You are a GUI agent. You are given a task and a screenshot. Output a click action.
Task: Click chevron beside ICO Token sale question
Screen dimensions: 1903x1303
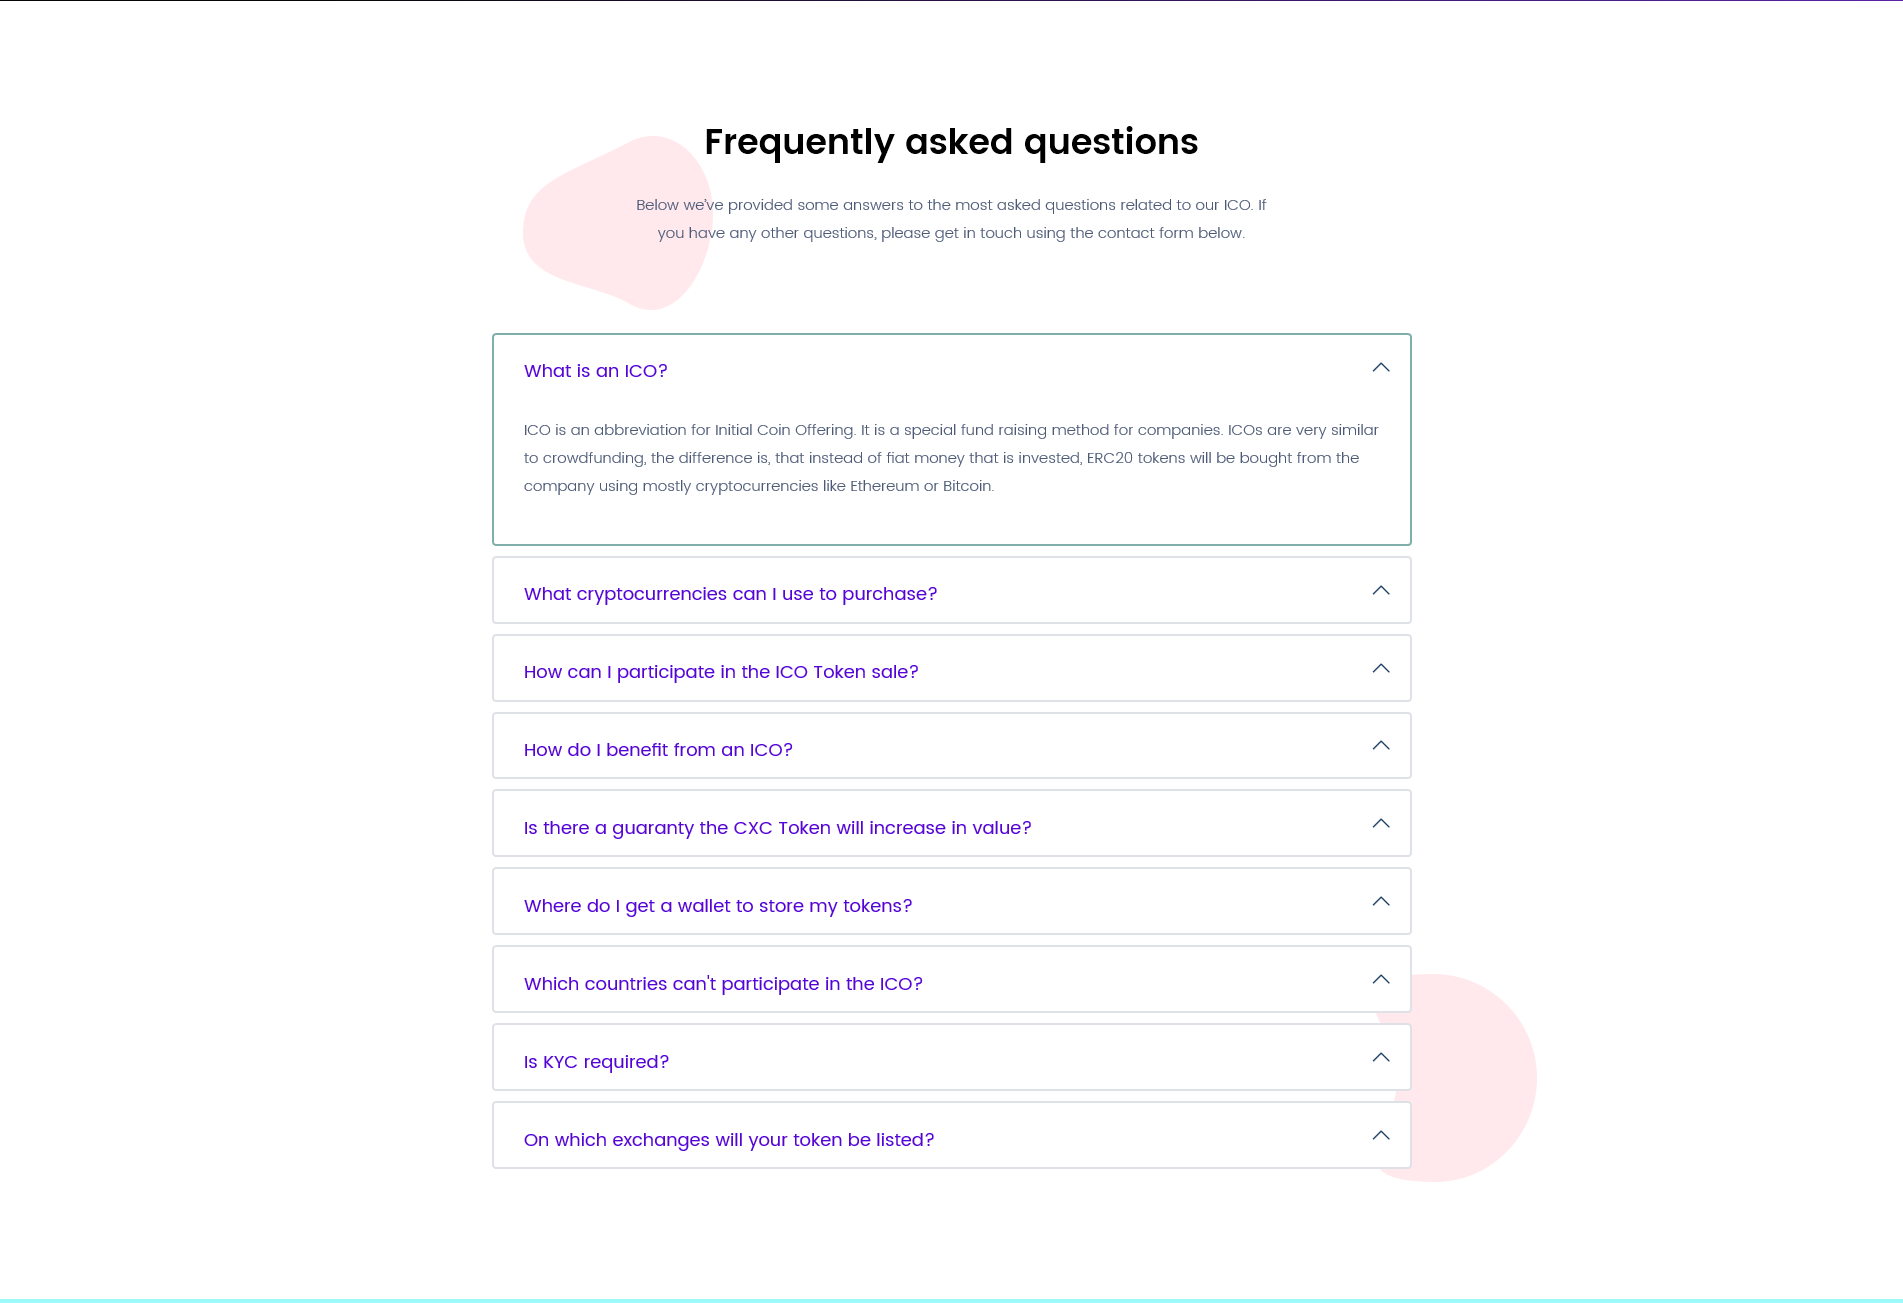(1381, 669)
